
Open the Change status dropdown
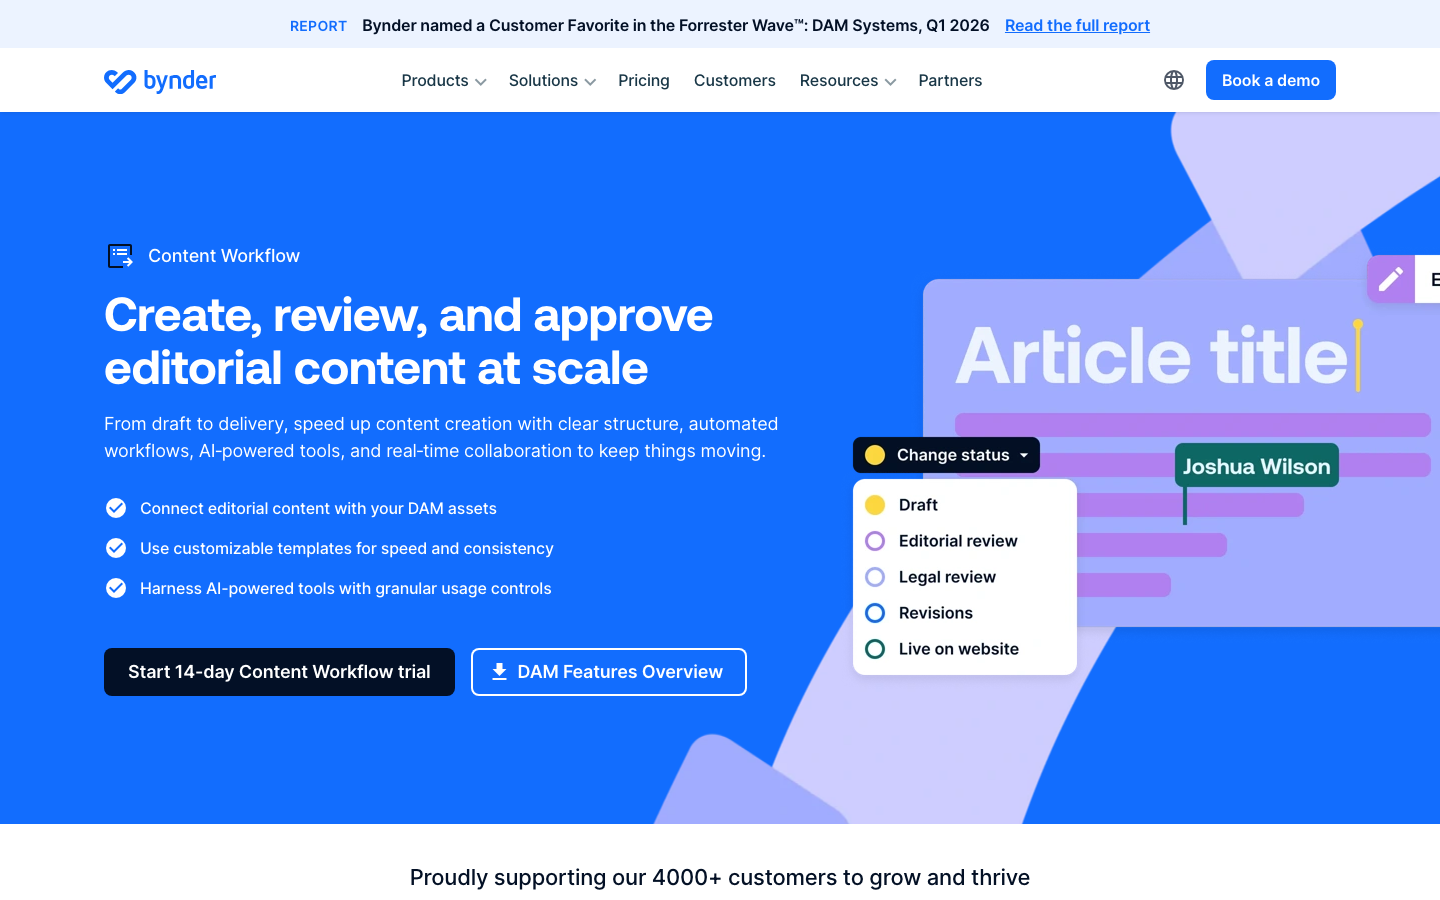click(x=946, y=455)
